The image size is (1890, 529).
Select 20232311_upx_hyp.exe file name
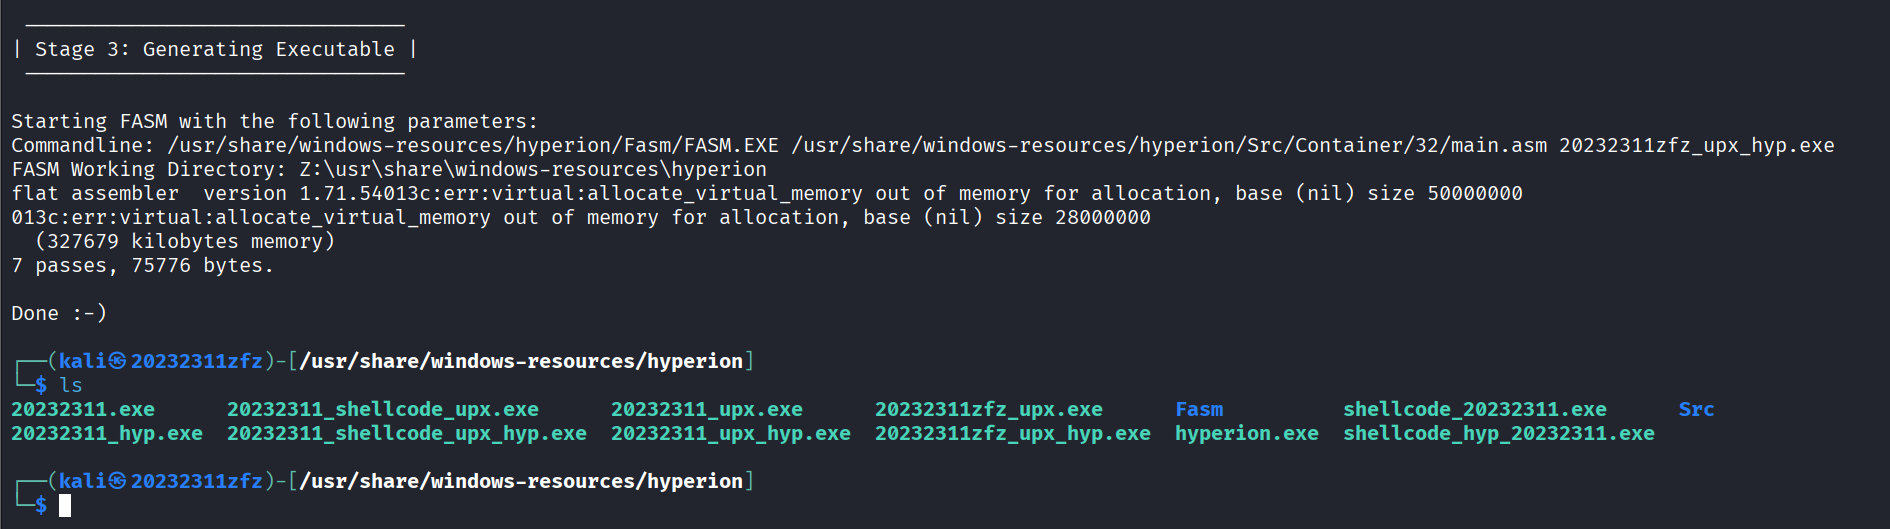(731, 433)
